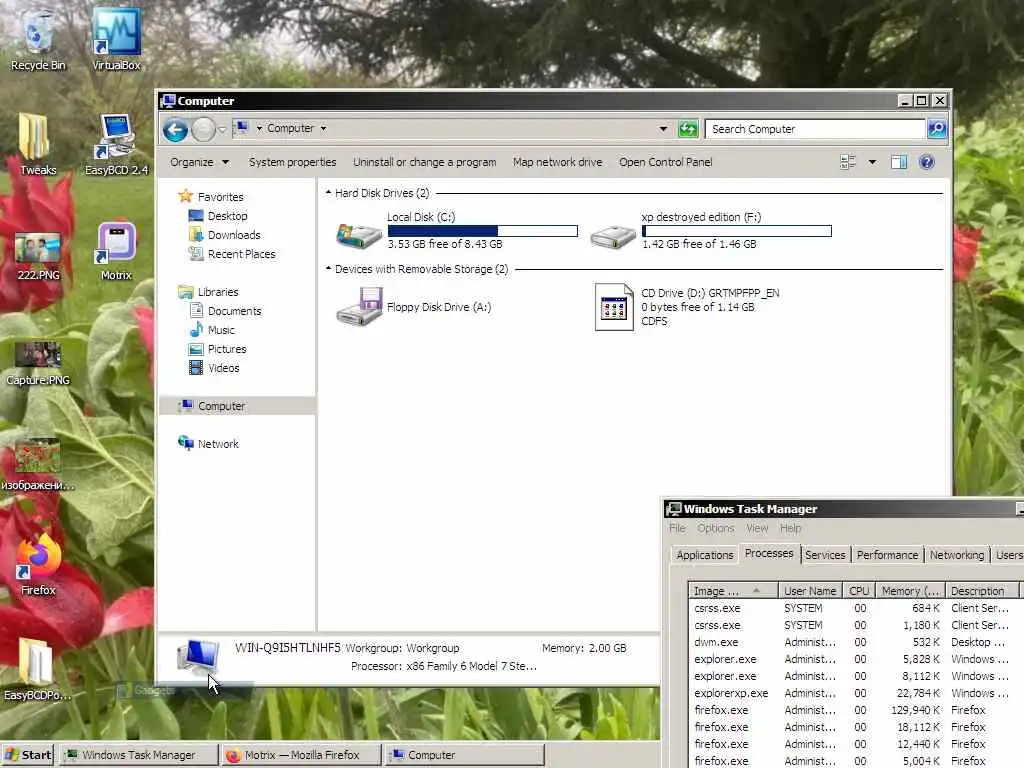Sort processes by the Image name column
Screen dimensions: 1024x768
click(733, 590)
